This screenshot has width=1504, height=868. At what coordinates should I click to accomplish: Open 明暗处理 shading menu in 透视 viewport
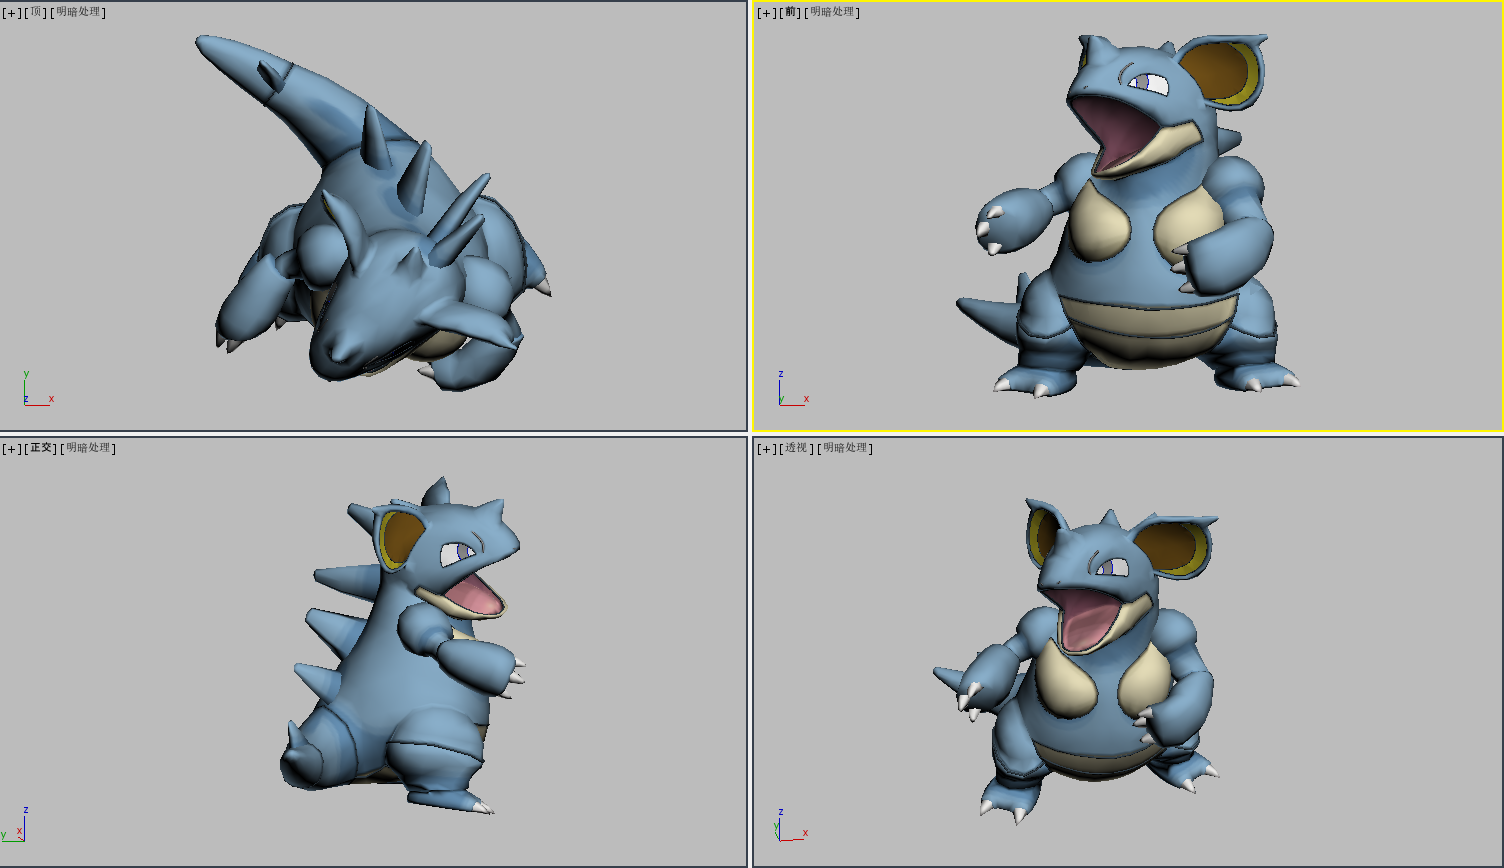point(845,448)
